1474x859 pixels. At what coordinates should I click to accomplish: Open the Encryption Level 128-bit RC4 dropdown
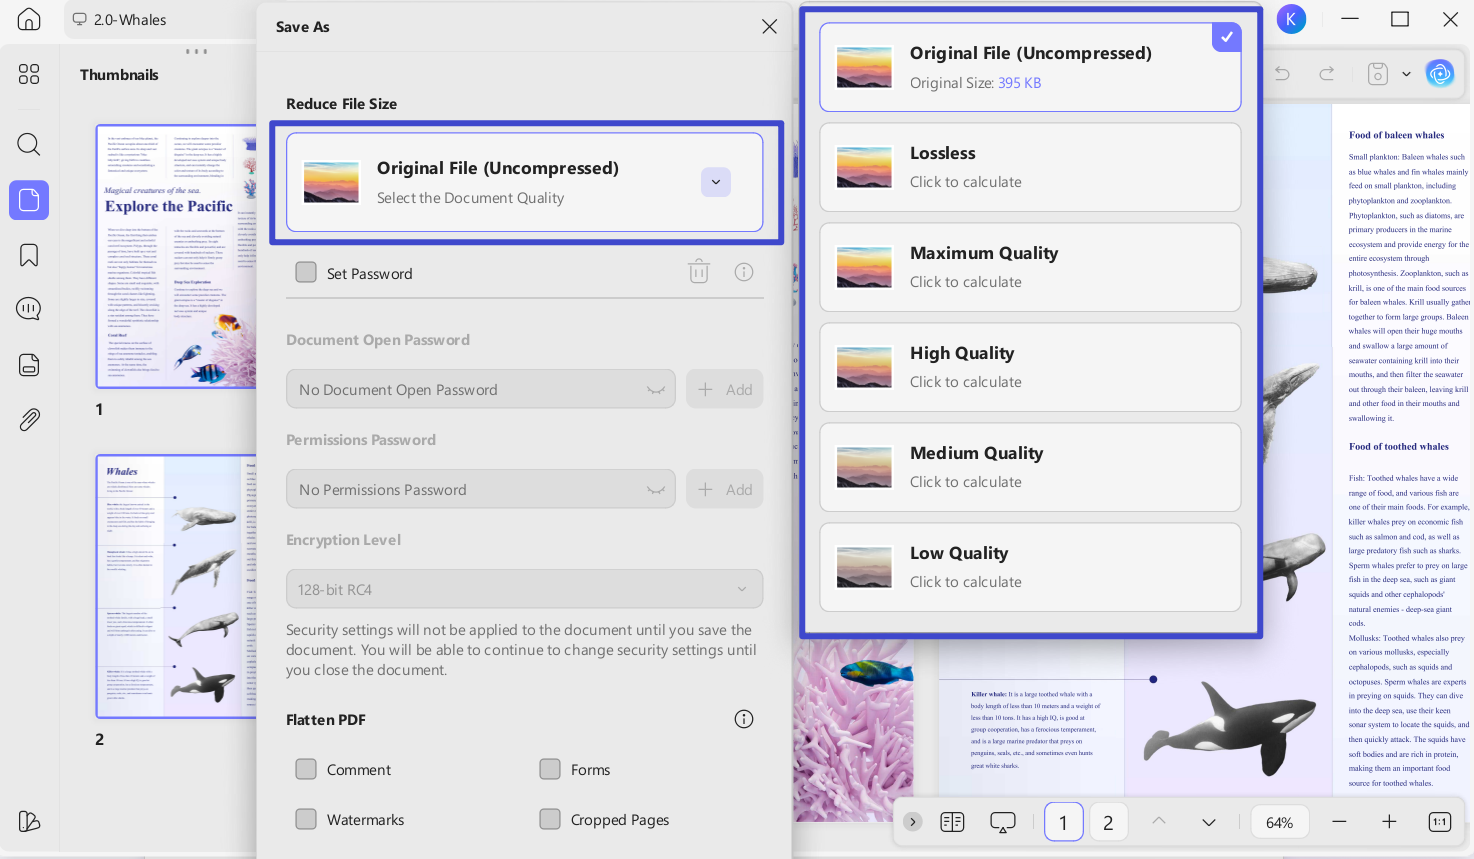click(524, 589)
